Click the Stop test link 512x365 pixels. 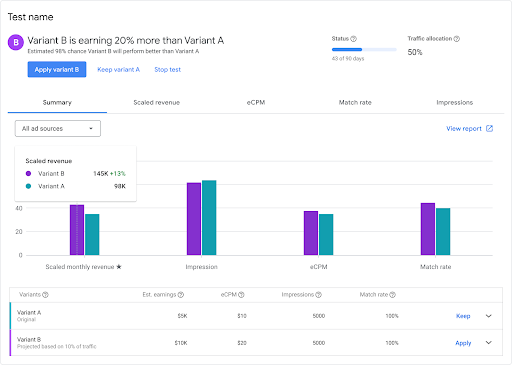click(x=167, y=70)
